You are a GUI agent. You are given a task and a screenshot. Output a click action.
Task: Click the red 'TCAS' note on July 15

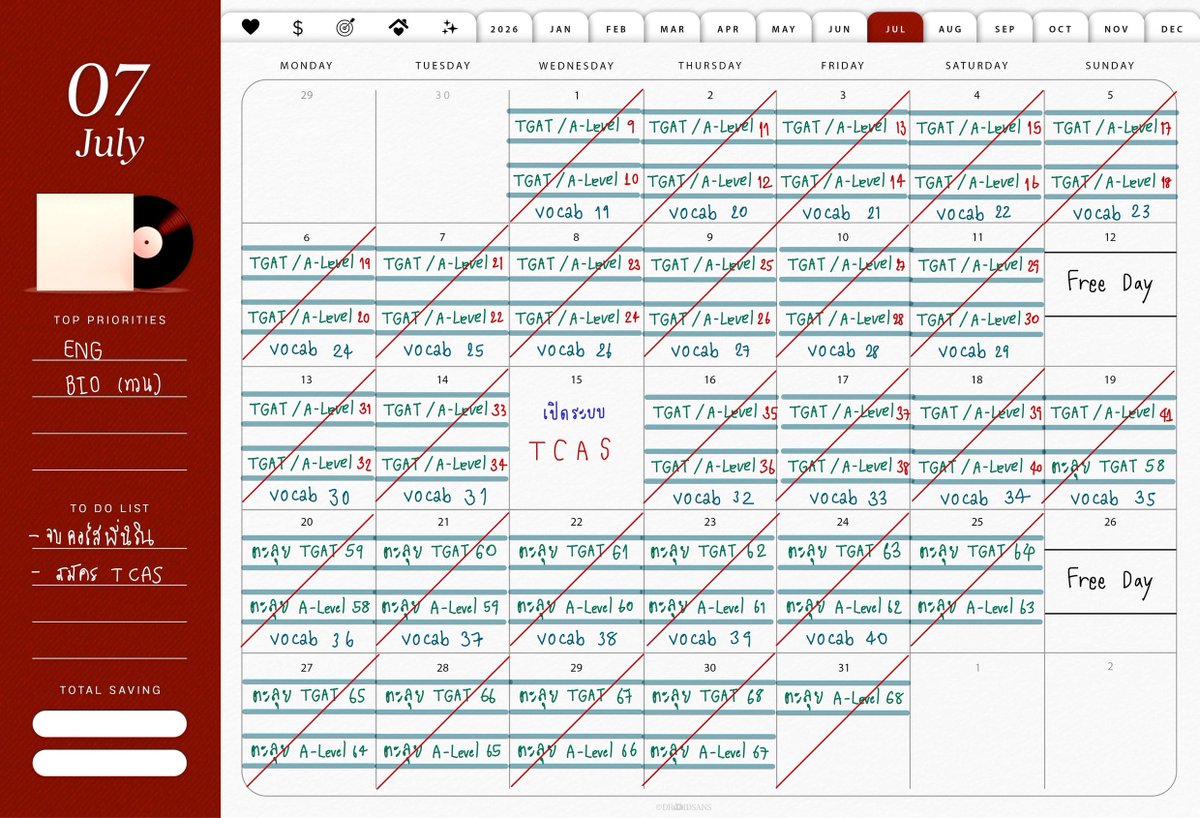(x=570, y=451)
